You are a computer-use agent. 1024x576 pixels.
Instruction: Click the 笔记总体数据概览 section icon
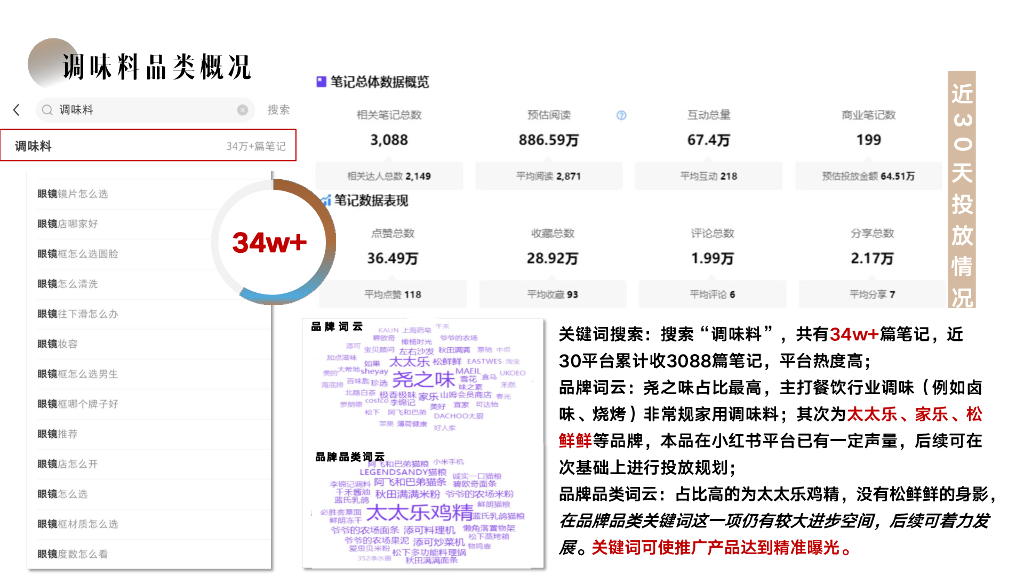(x=321, y=82)
